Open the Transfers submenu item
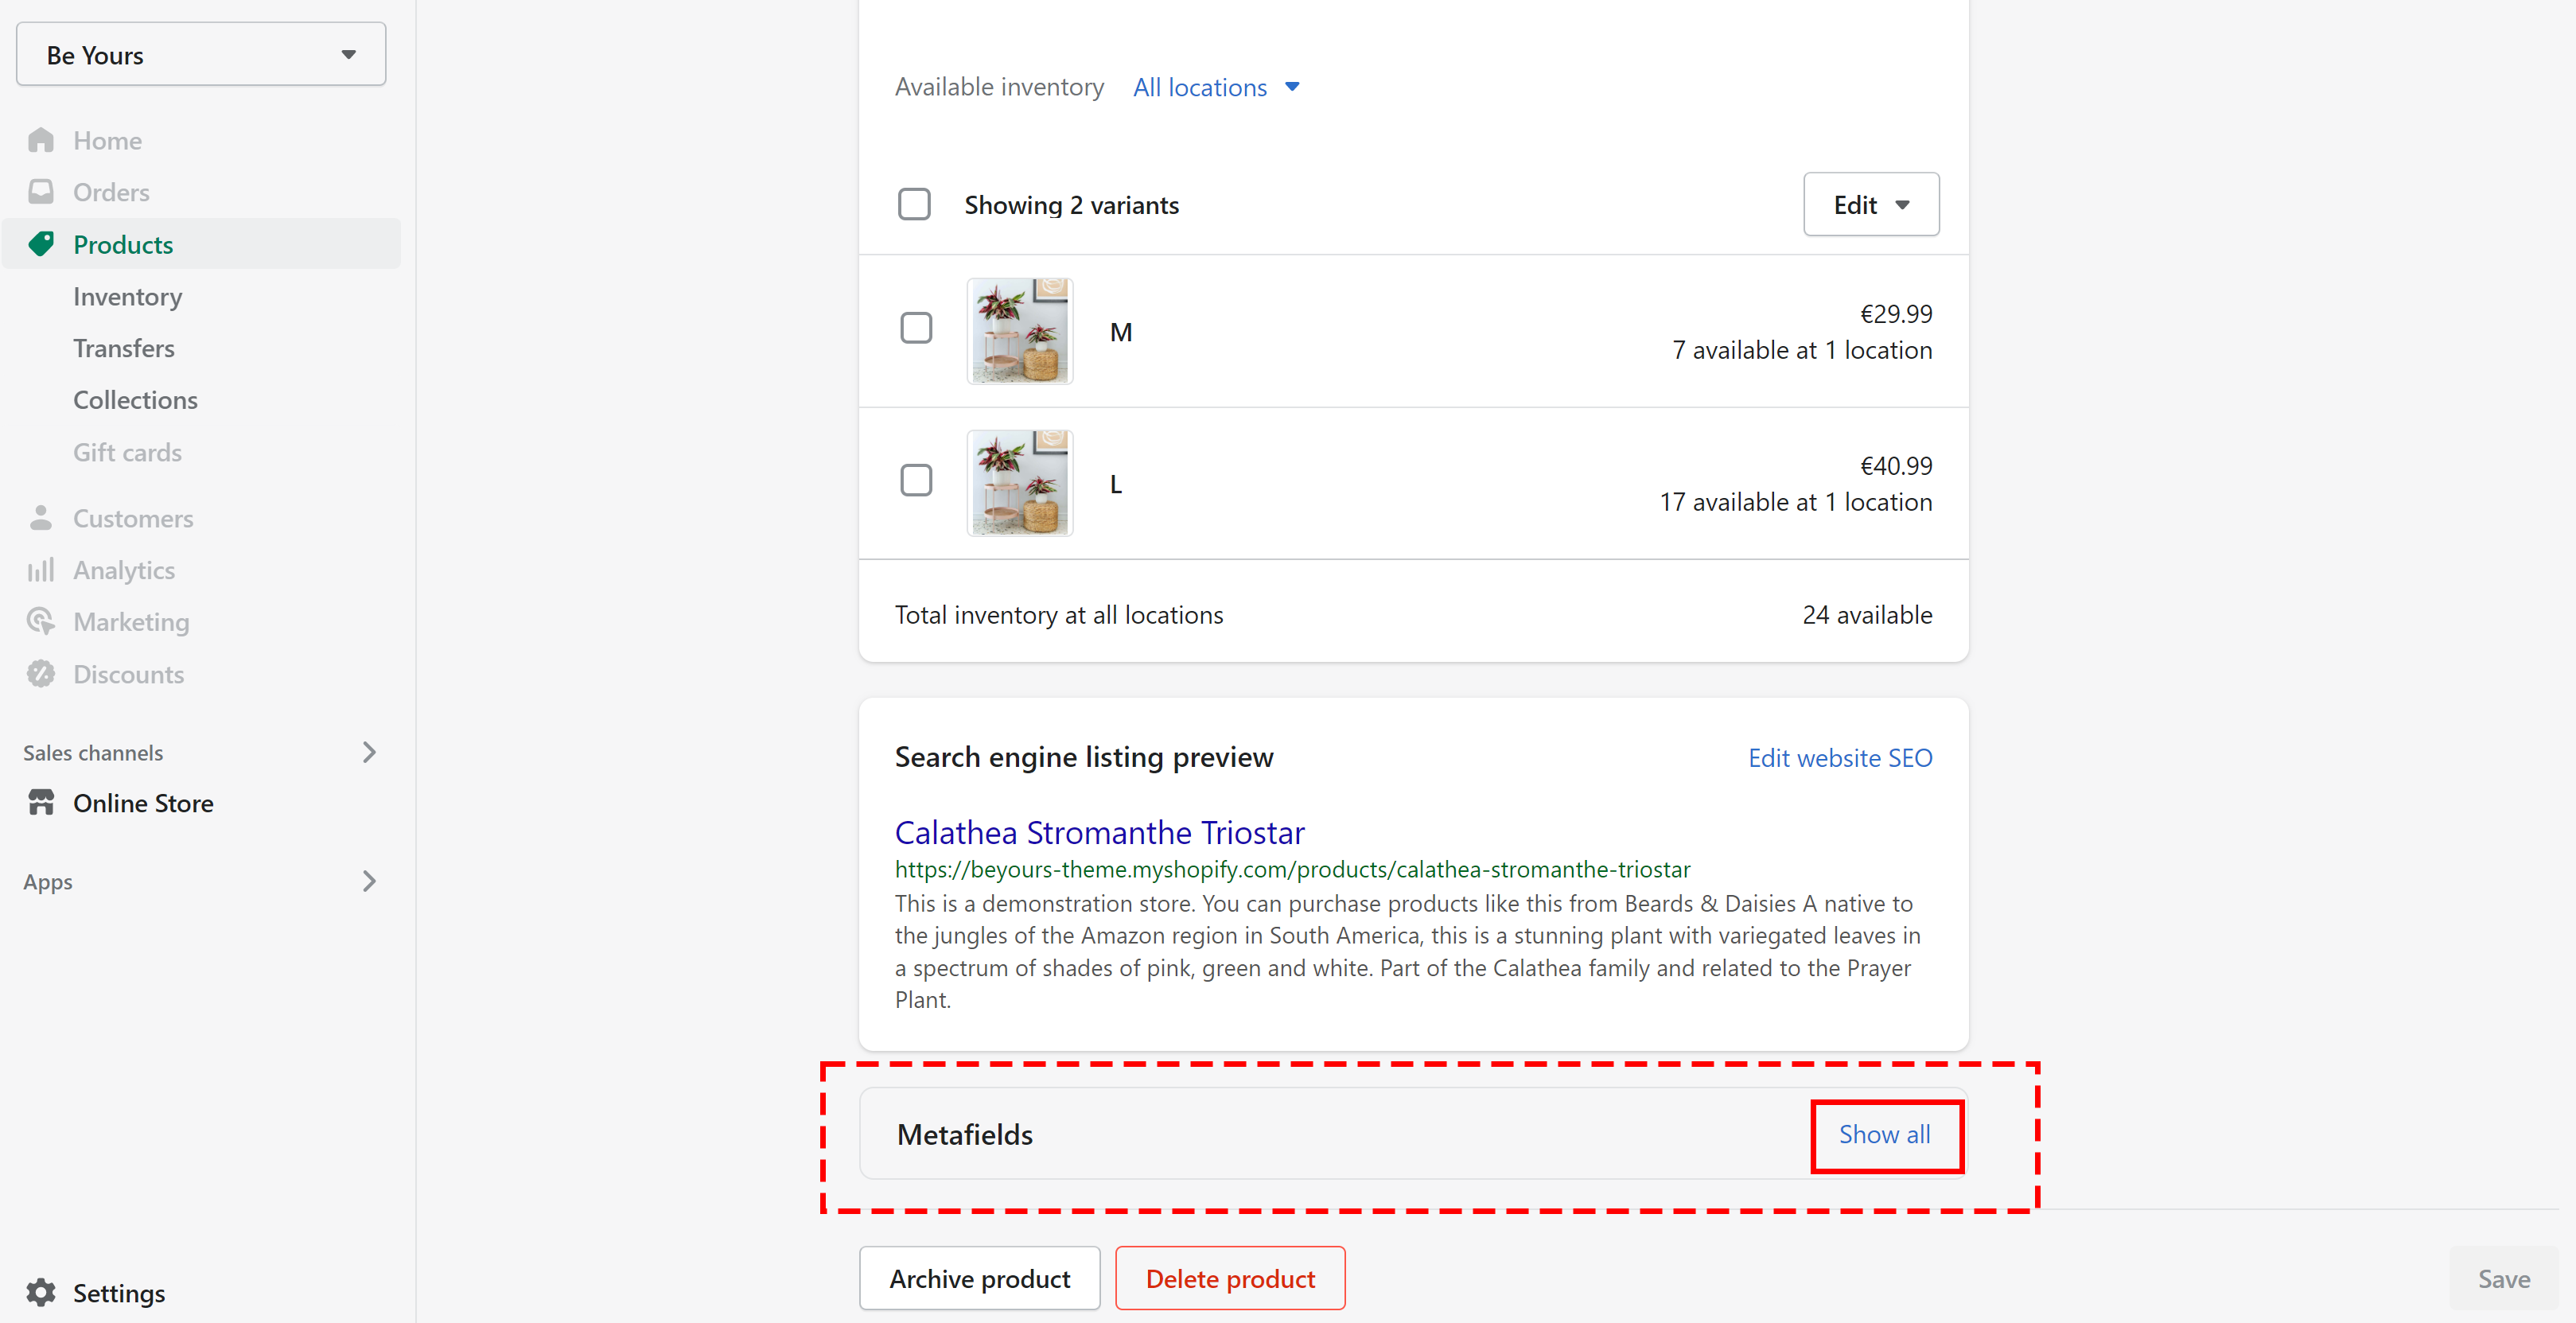The image size is (2576, 1323). [x=123, y=348]
